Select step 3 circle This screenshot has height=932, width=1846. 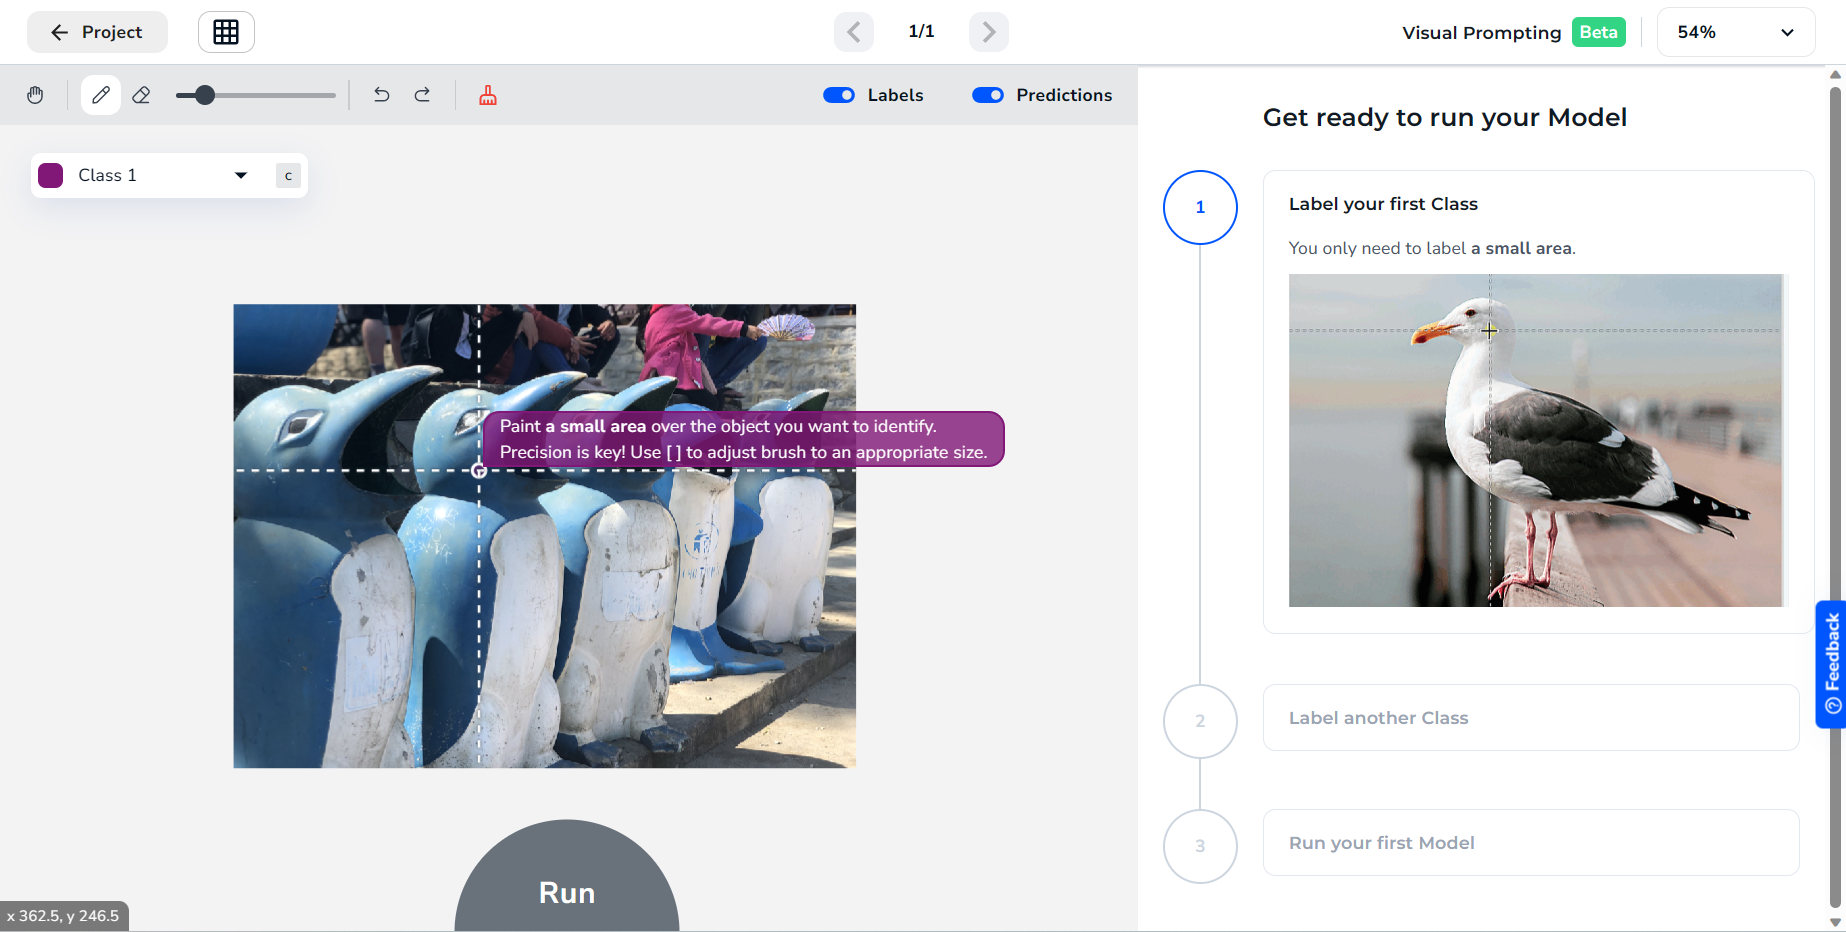(x=1200, y=846)
